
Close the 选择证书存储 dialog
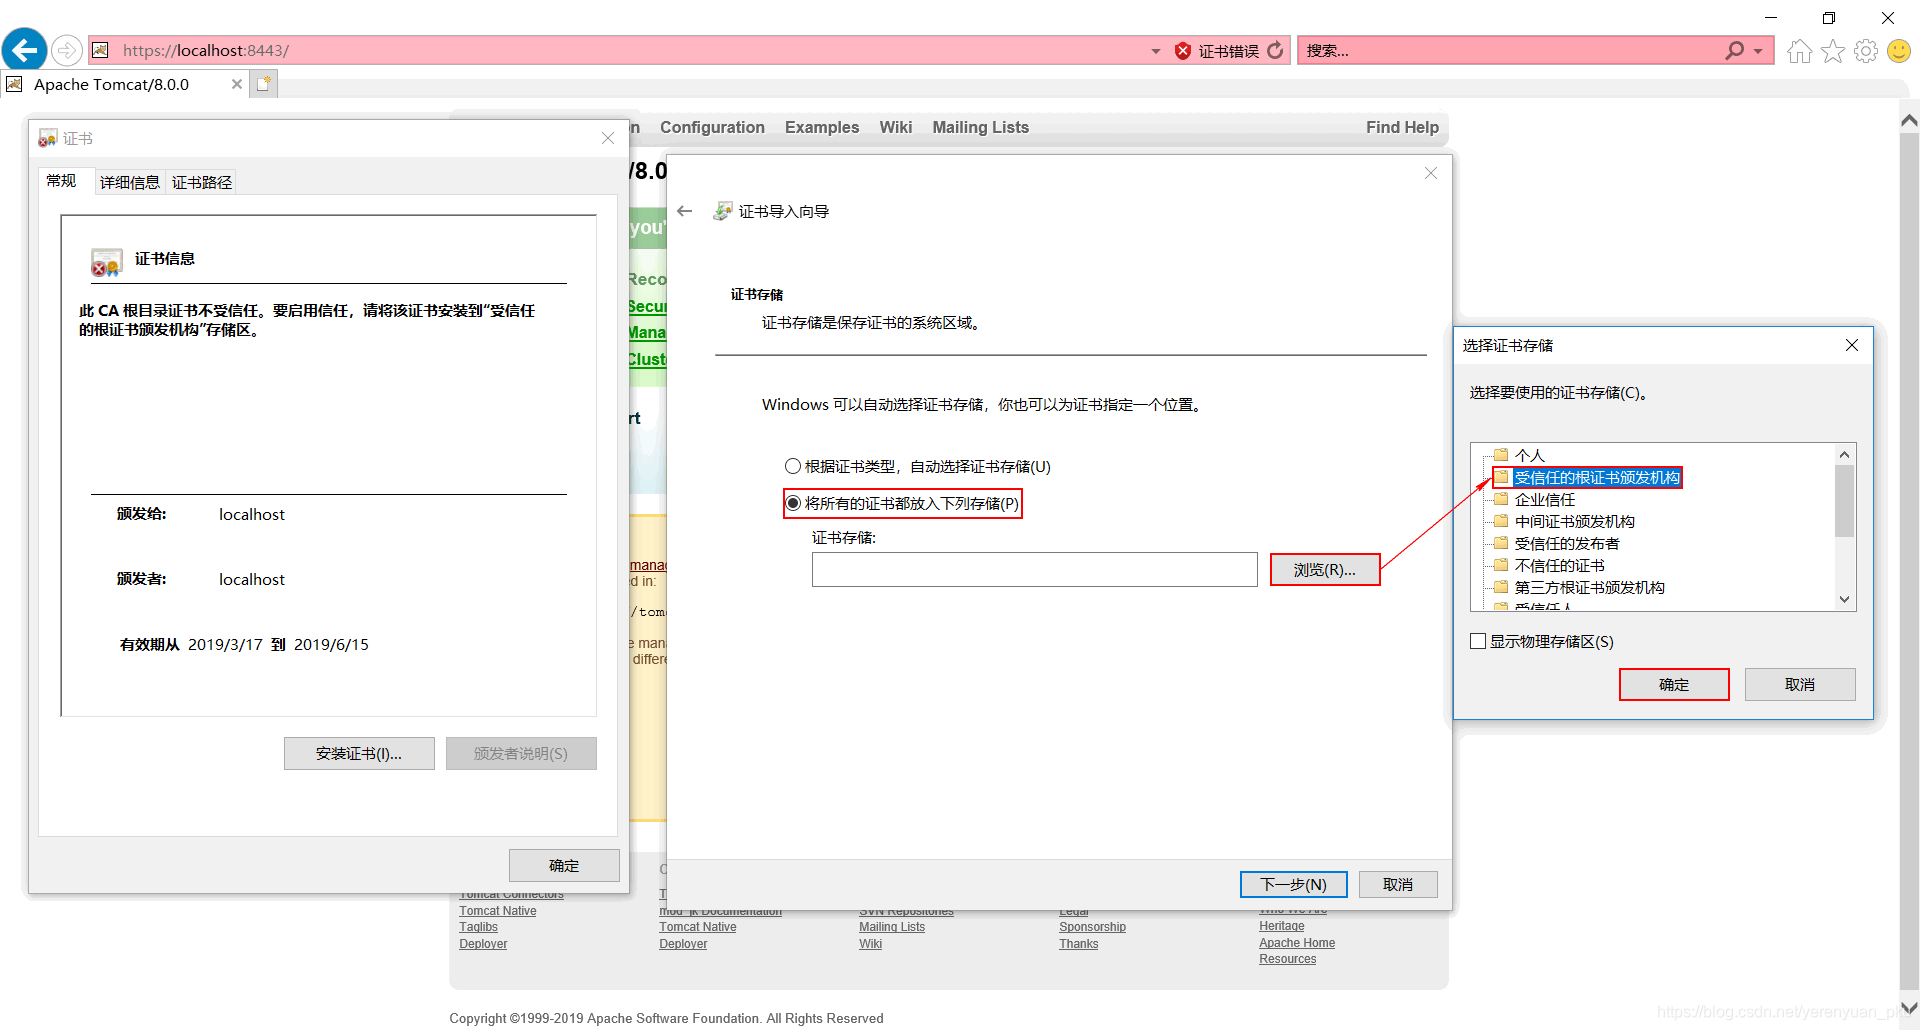1852,345
